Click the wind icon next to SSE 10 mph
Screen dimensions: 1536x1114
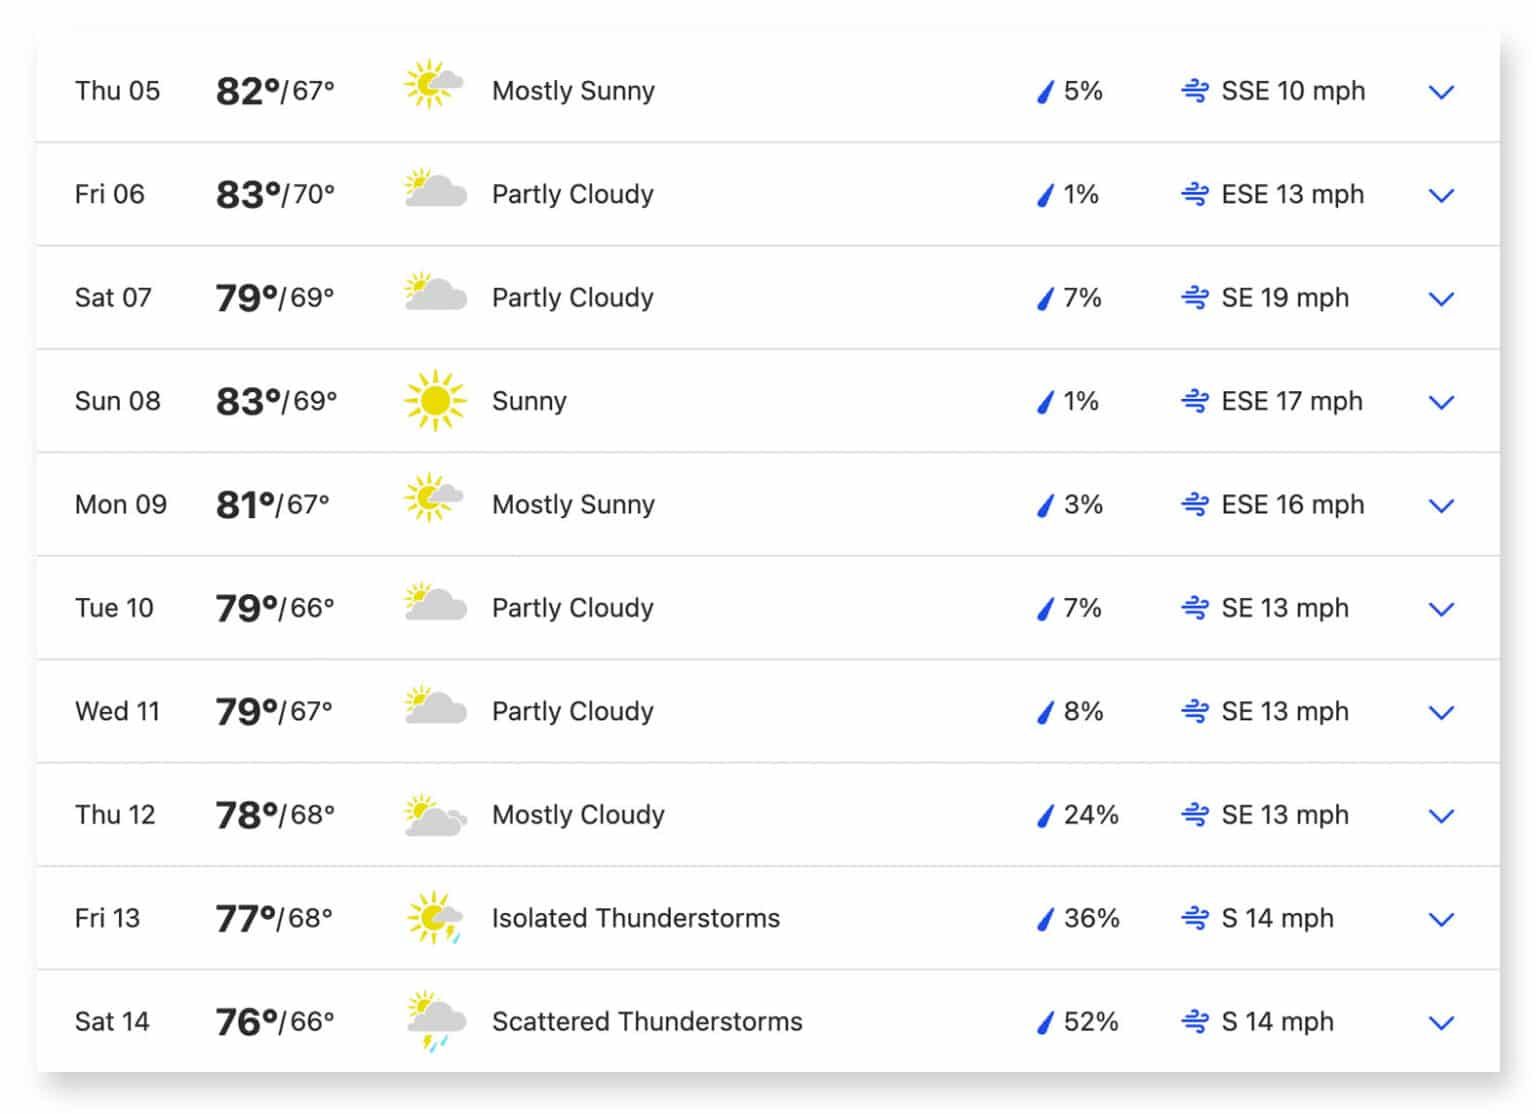pyautogui.click(x=1196, y=91)
